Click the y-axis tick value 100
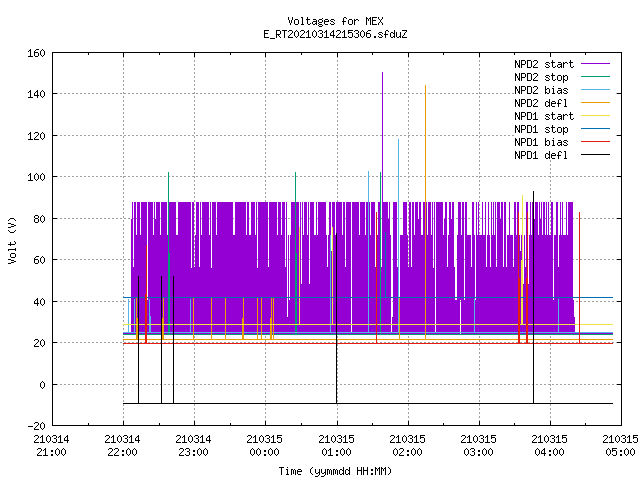 tap(36, 177)
